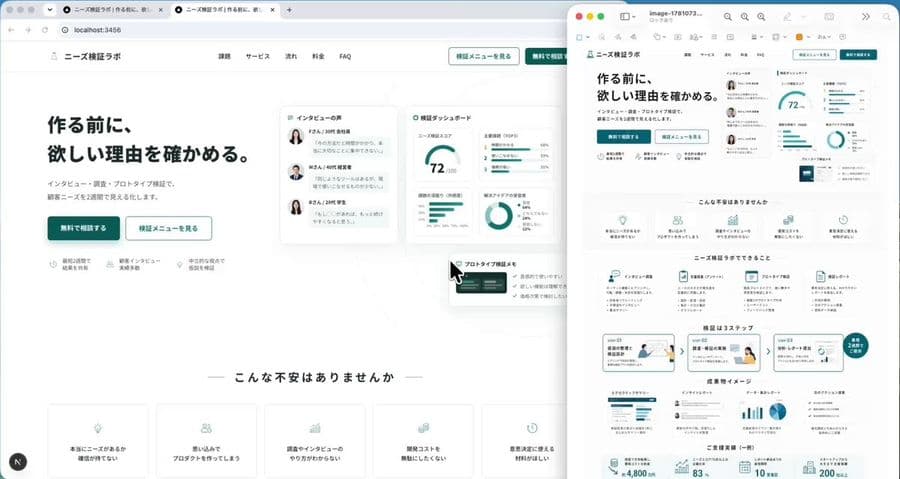
Task: Click the donut chart in browser dashboard
Action: click(x=499, y=216)
